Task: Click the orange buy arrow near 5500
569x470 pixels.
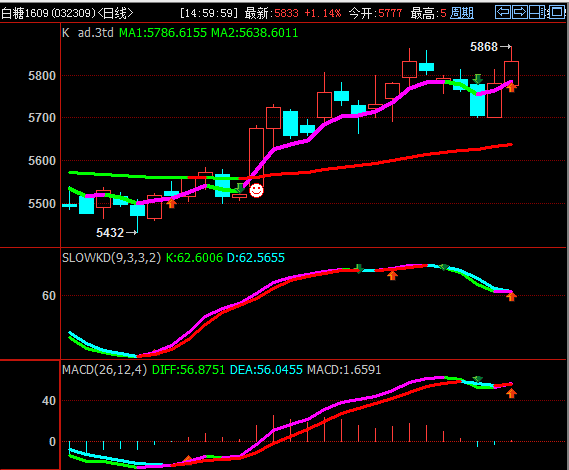Action: coord(172,203)
